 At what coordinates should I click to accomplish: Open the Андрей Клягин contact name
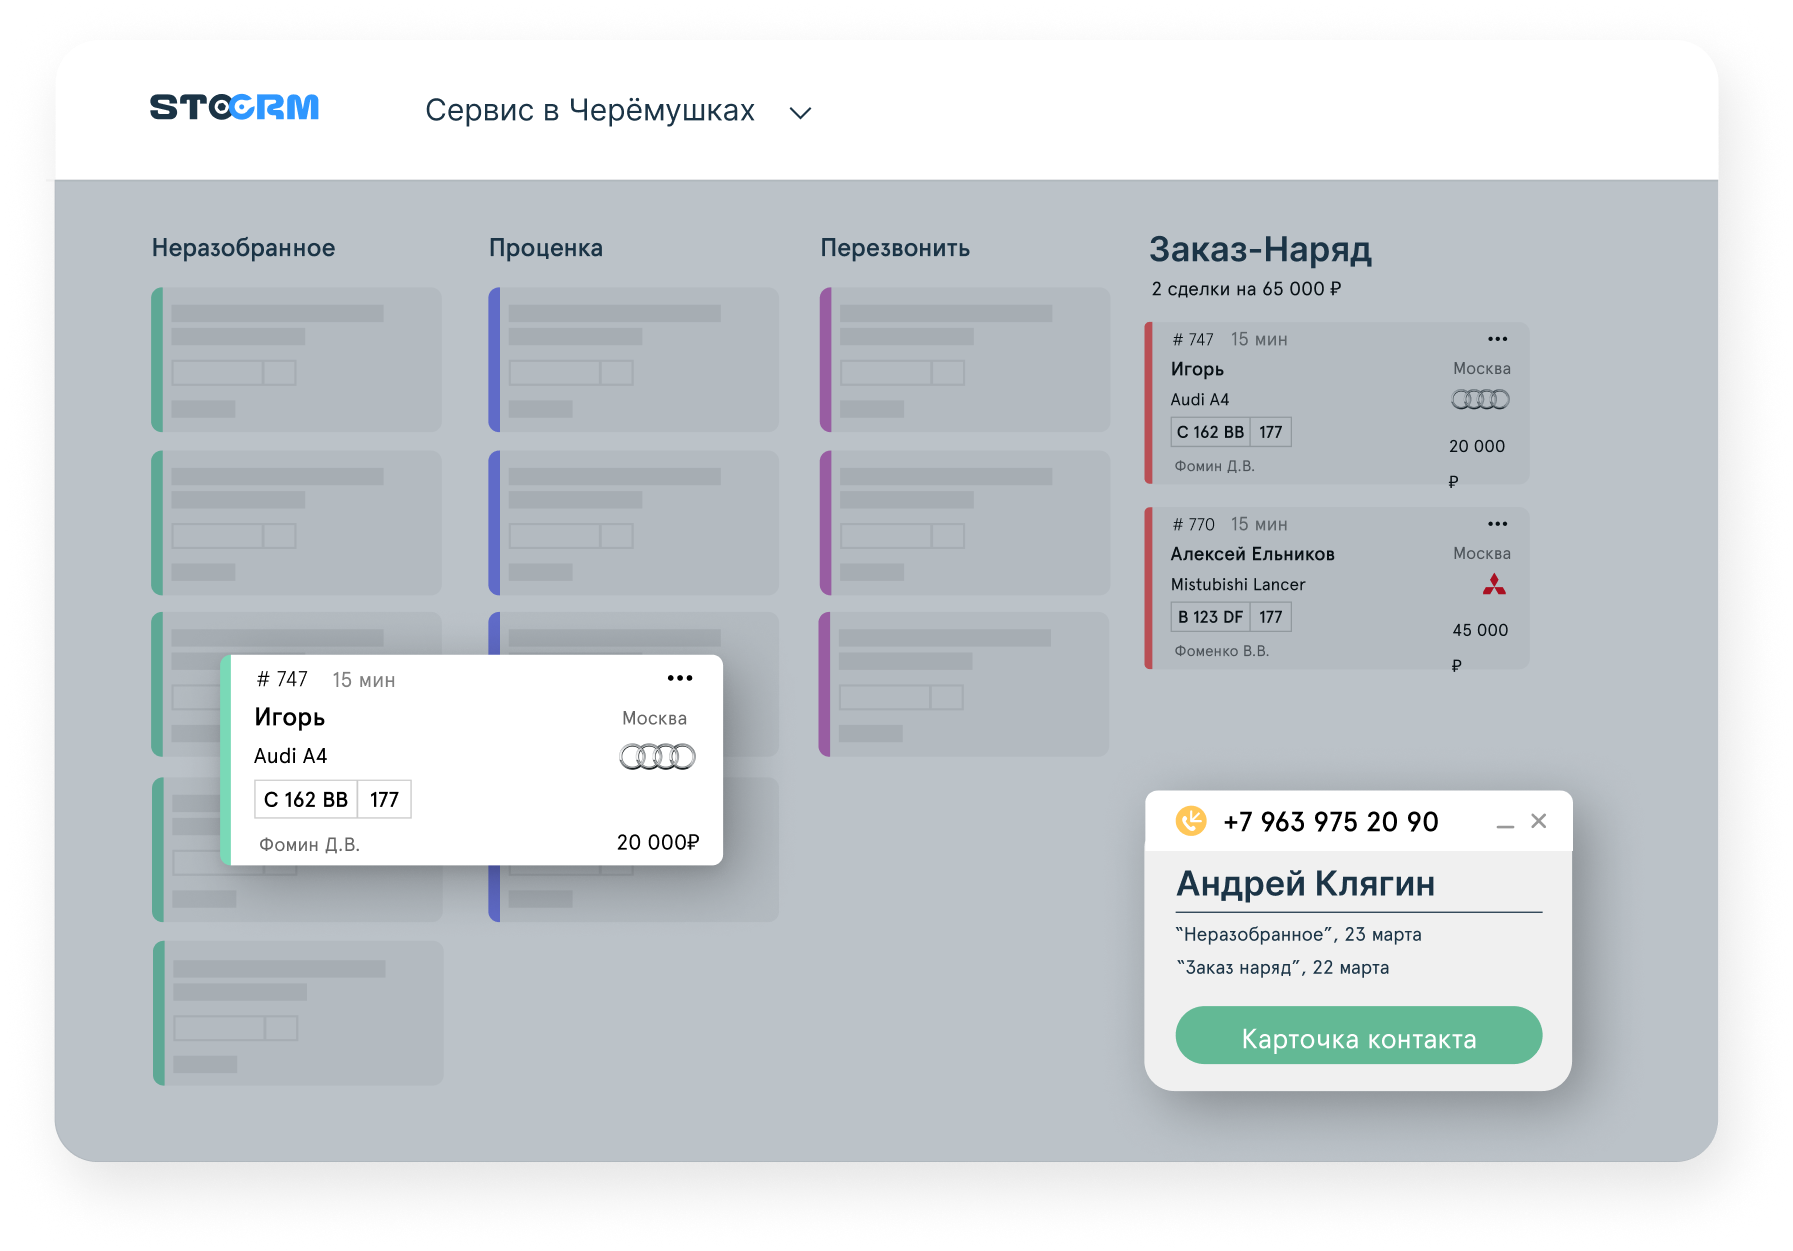pos(1305,884)
